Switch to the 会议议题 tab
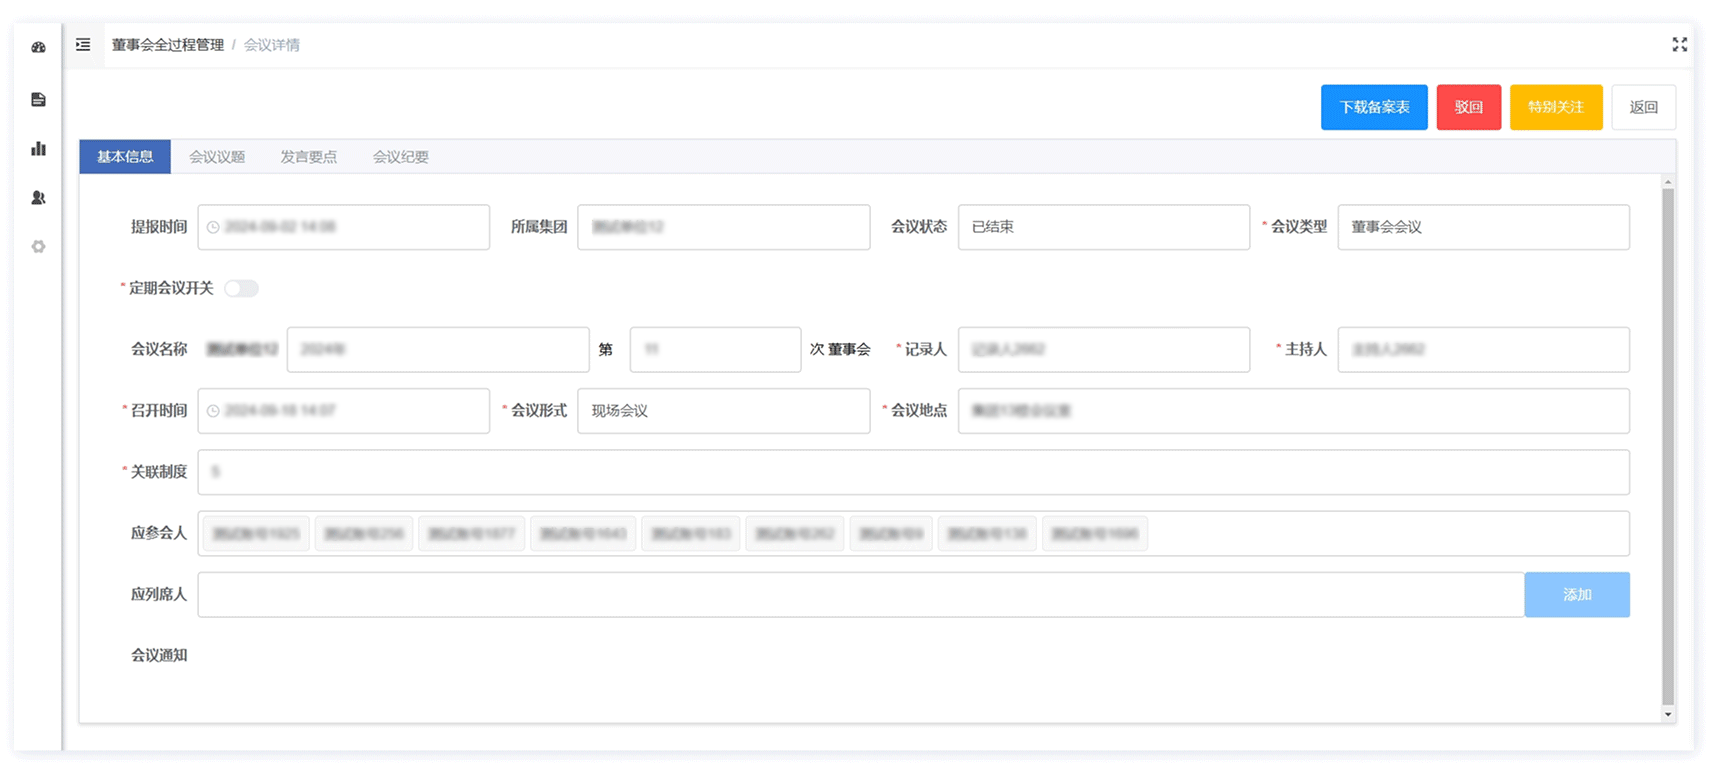The image size is (1712, 779). 217,157
